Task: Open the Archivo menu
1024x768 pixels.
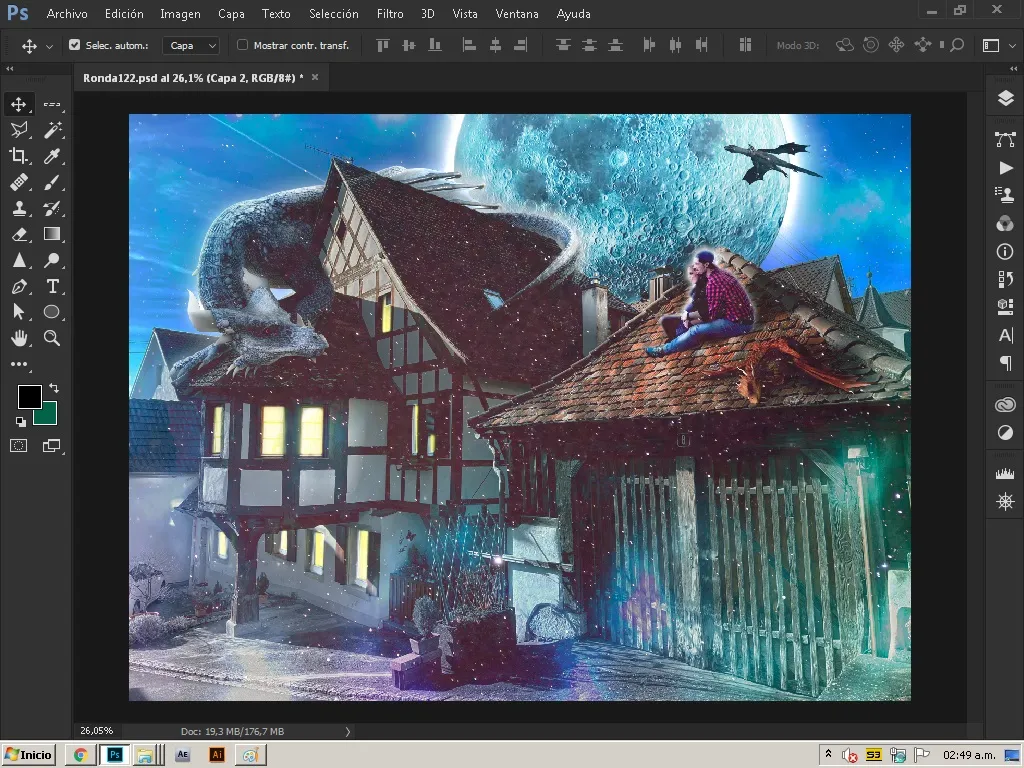Action: [67, 14]
